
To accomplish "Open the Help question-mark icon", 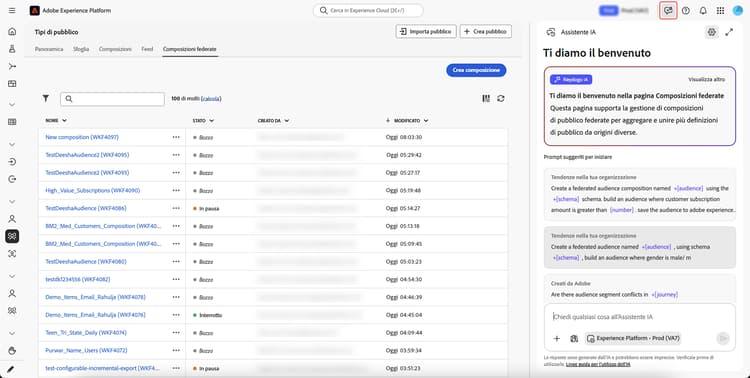I will tap(686, 11).
